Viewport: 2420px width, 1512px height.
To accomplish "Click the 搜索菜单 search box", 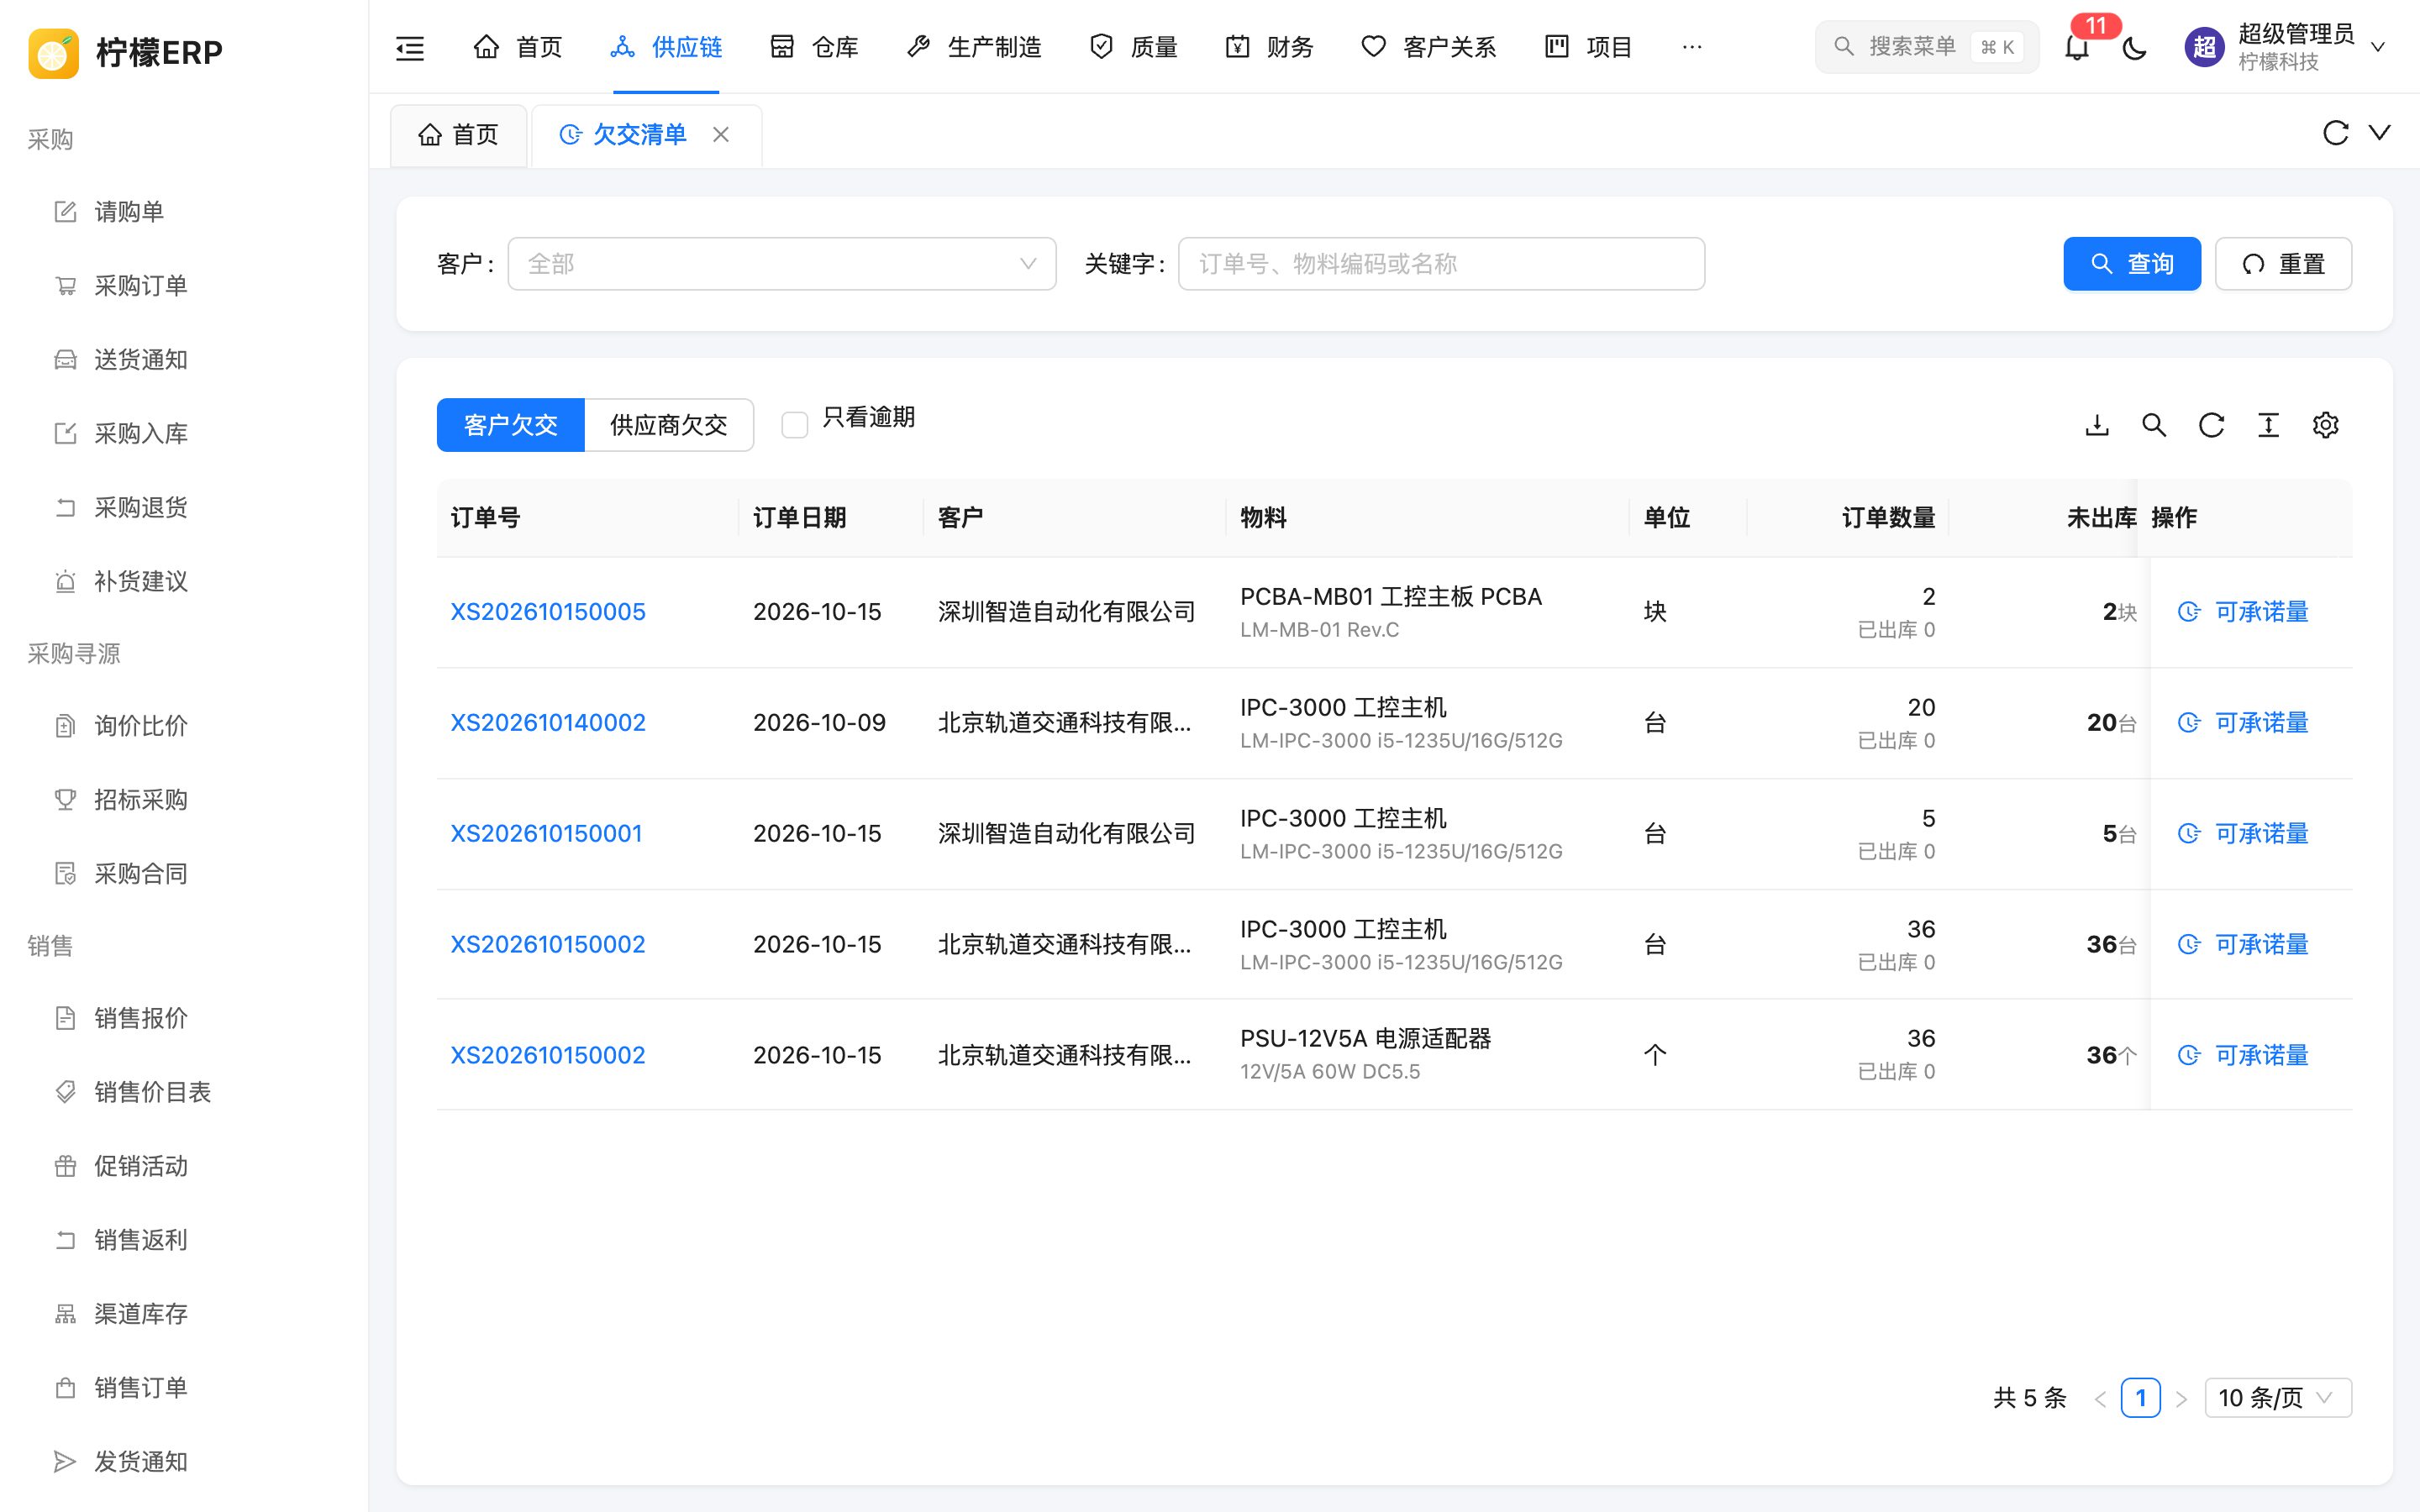I will click(1926, 47).
